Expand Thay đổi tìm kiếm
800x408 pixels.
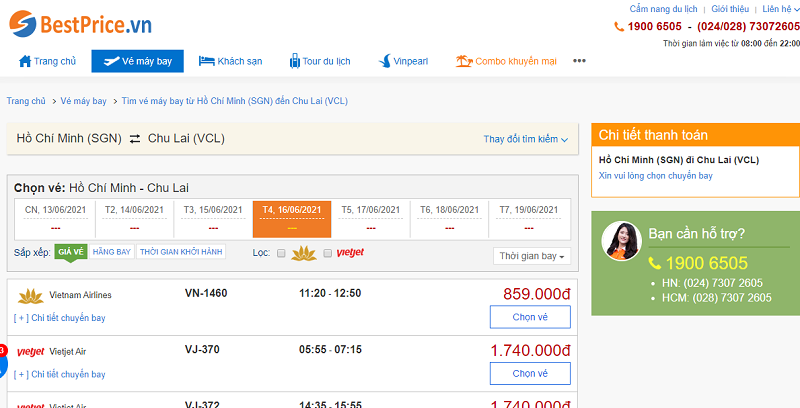[x=526, y=139]
